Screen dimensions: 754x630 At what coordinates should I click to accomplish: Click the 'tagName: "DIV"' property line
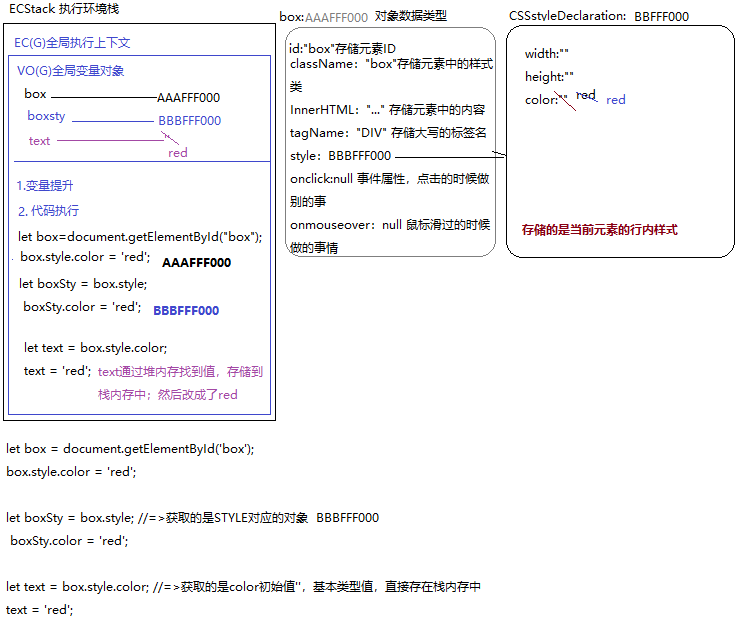point(388,133)
